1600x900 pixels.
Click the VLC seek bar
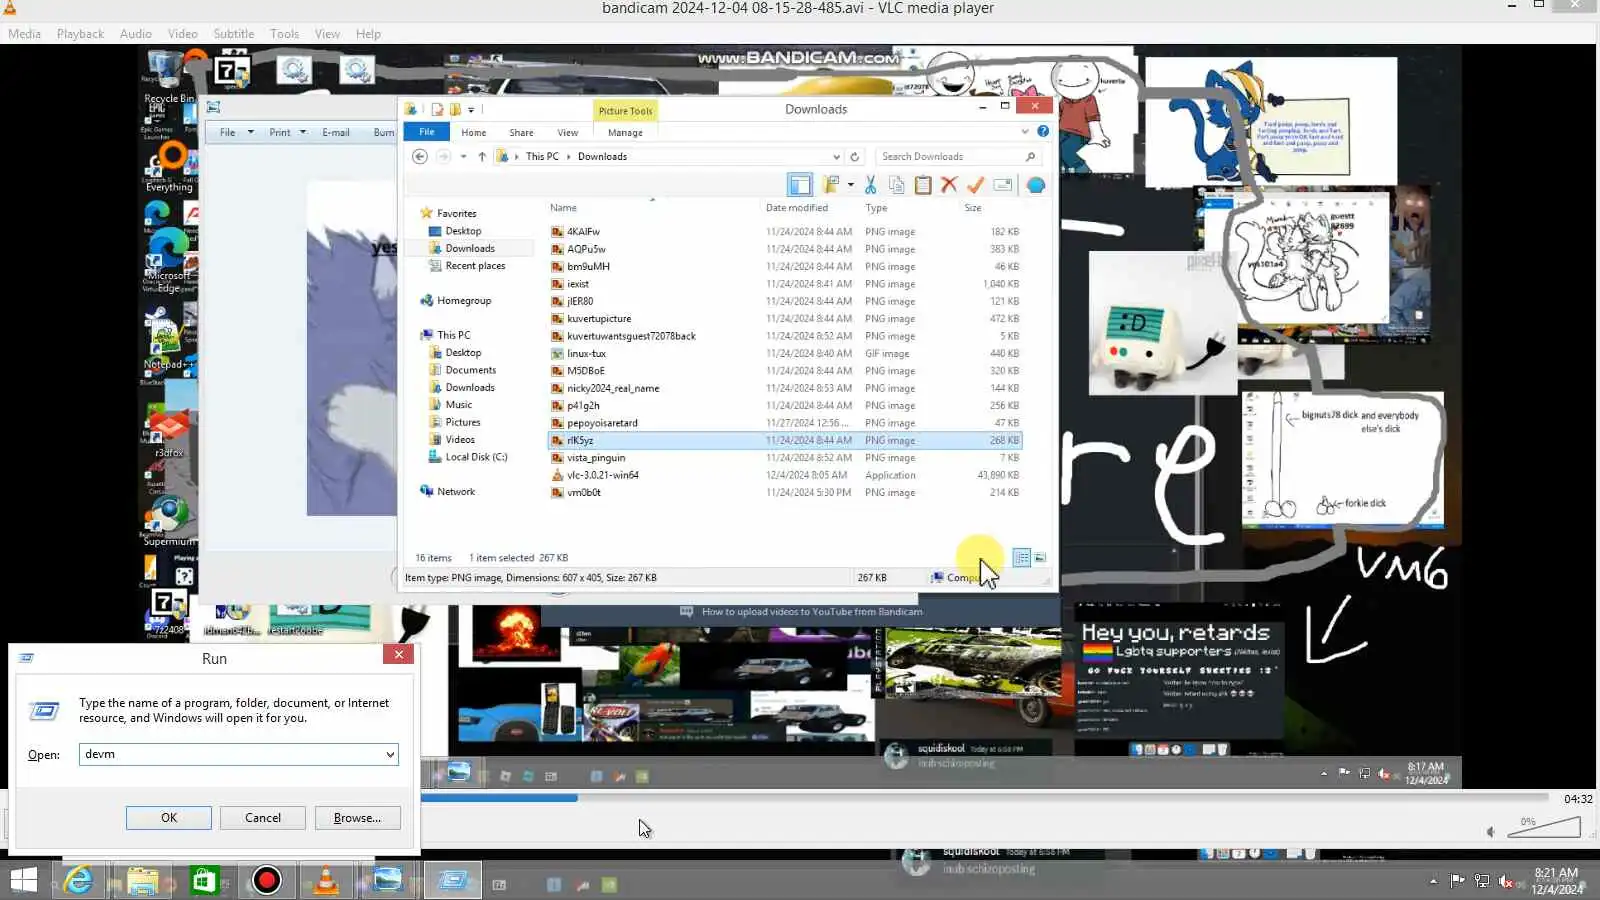[x=984, y=798]
